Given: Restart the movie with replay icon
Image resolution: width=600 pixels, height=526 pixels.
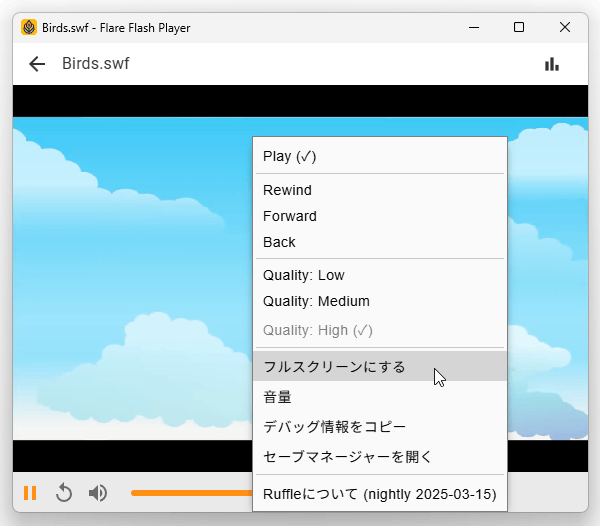Looking at the screenshot, I should 64,493.
